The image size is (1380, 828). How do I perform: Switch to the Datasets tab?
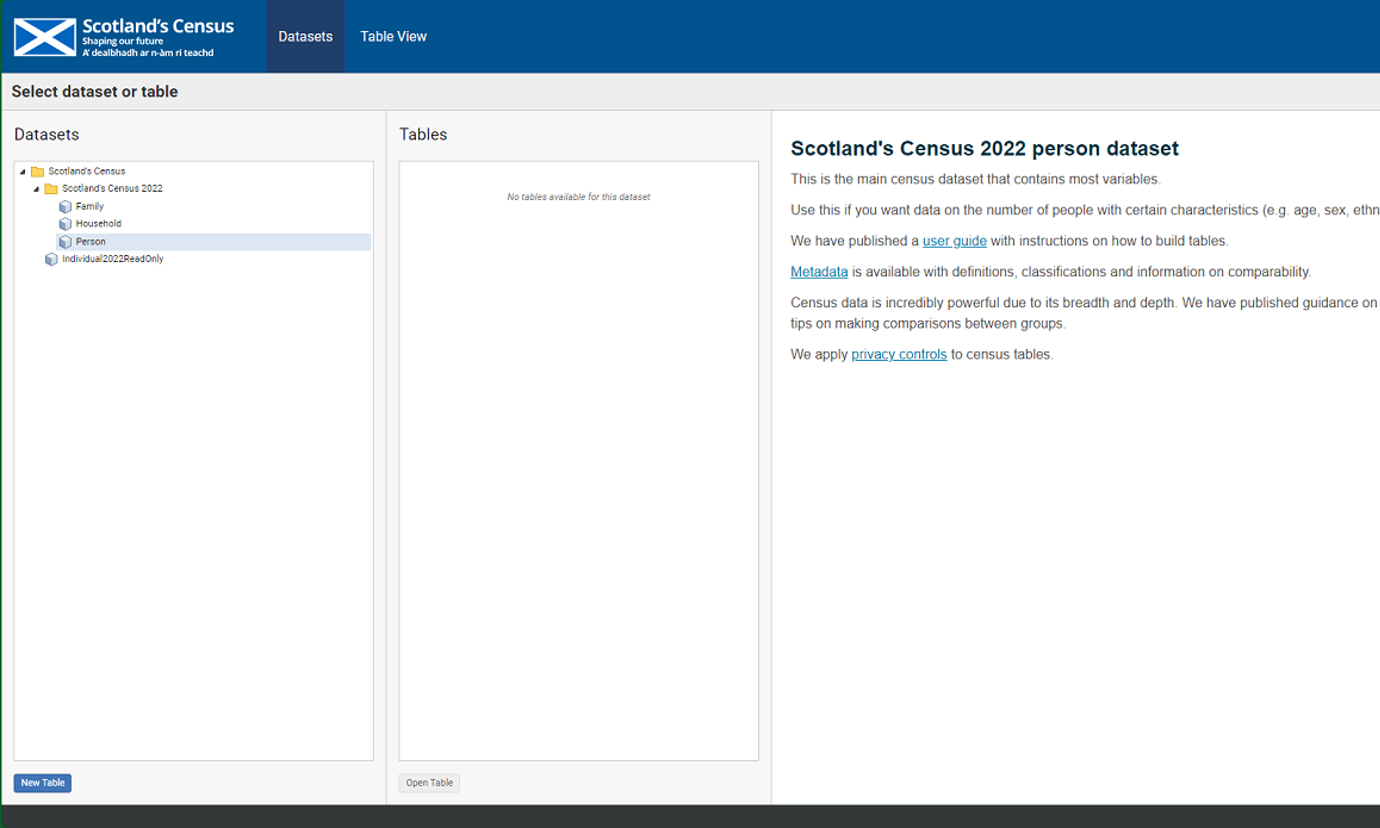click(x=305, y=37)
